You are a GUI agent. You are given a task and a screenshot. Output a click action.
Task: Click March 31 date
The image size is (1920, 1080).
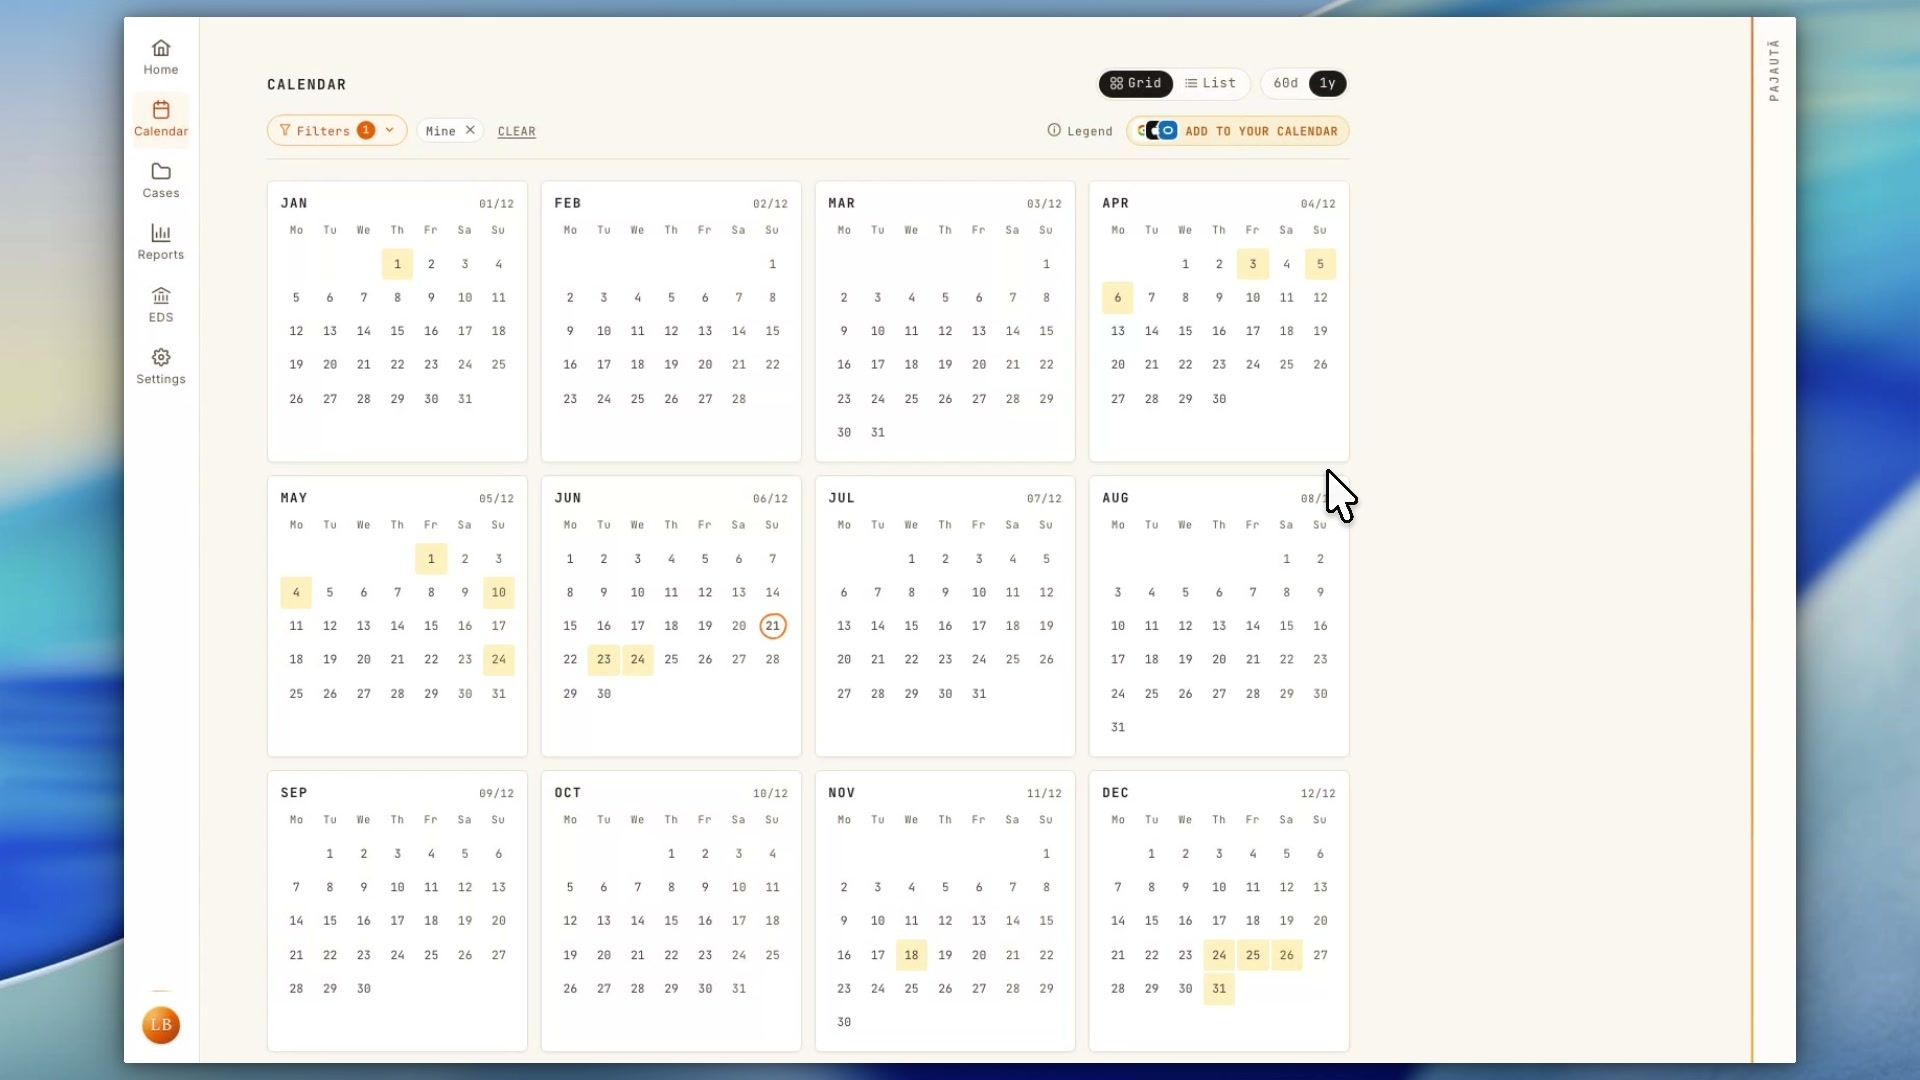878,432
